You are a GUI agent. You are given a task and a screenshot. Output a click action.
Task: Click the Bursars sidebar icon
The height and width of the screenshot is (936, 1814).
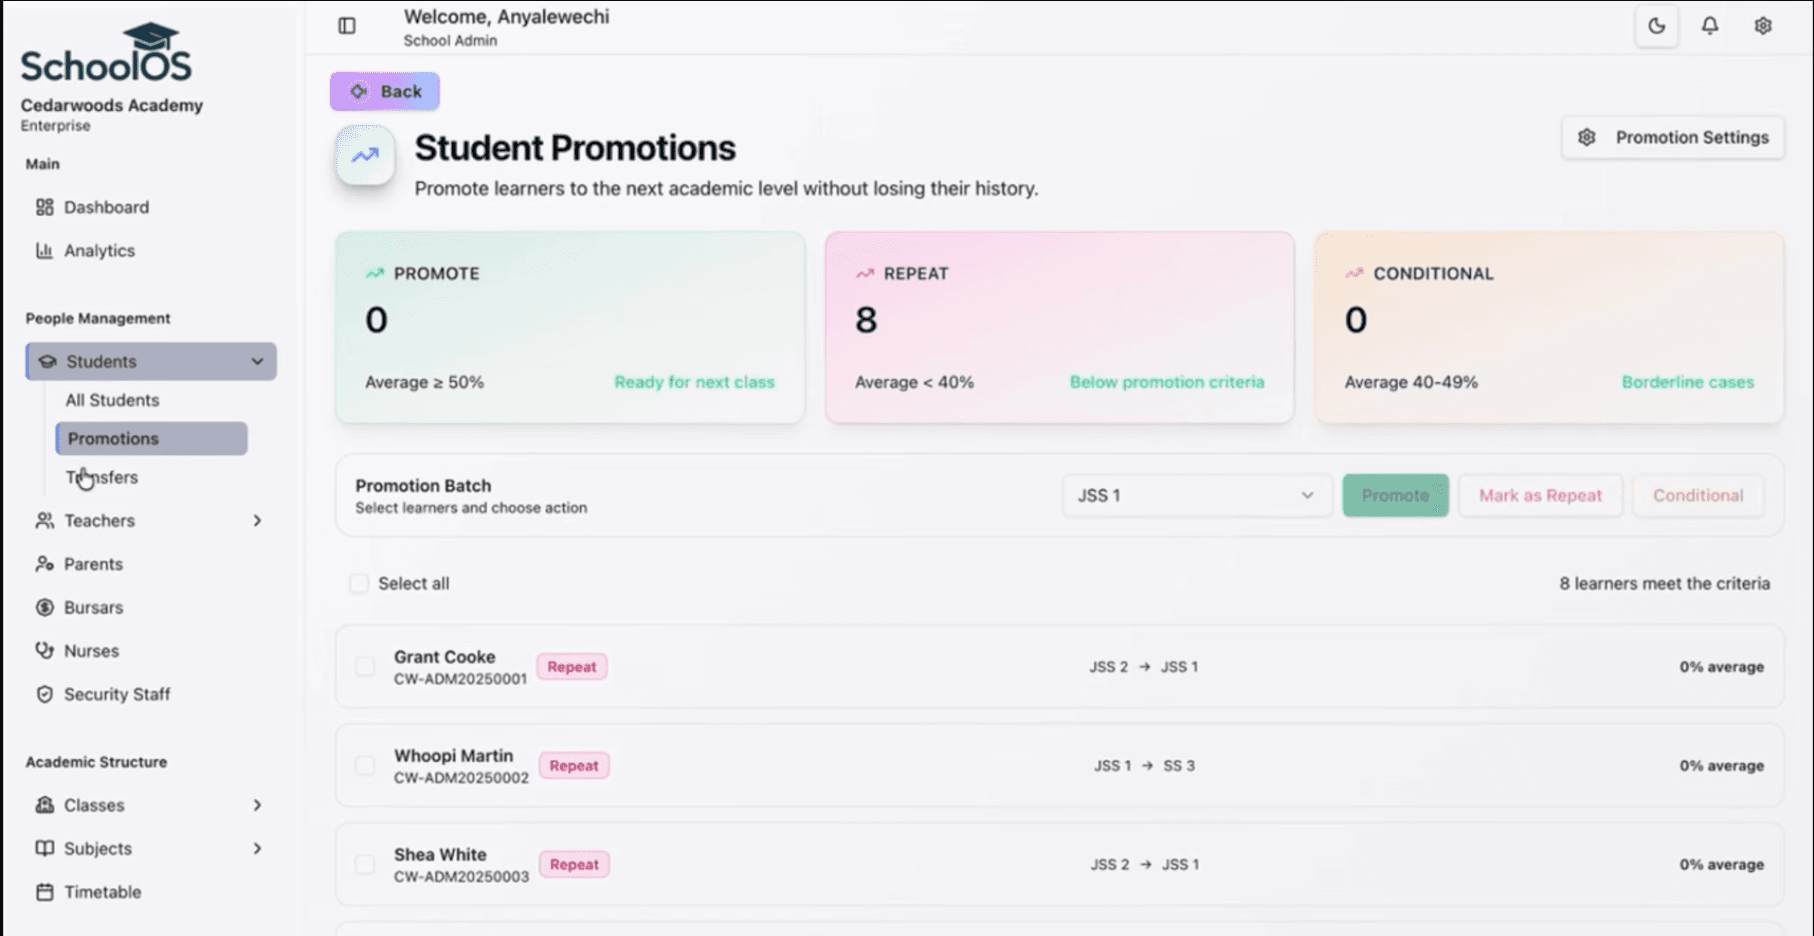(x=44, y=607)
